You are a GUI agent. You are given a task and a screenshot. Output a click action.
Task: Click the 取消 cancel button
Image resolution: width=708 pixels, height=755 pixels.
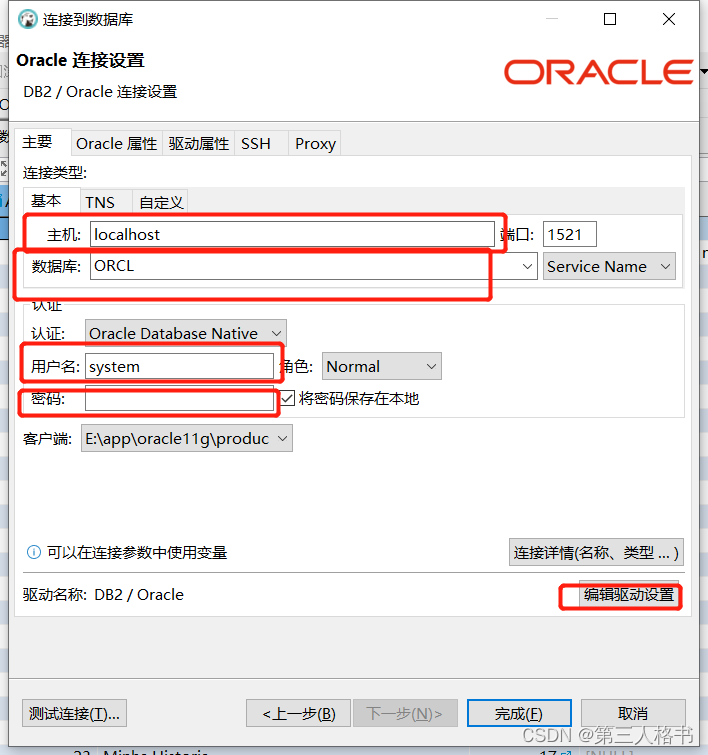[x=633, y=713]
